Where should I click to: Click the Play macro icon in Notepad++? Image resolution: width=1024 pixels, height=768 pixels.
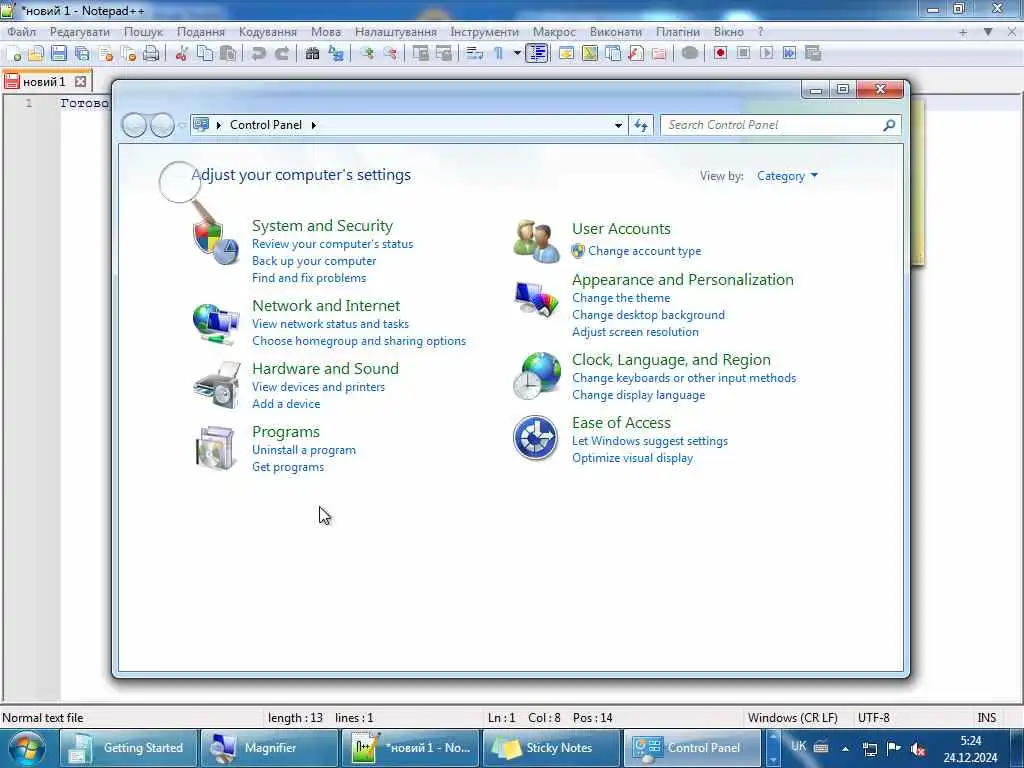[x=767, y=54]
